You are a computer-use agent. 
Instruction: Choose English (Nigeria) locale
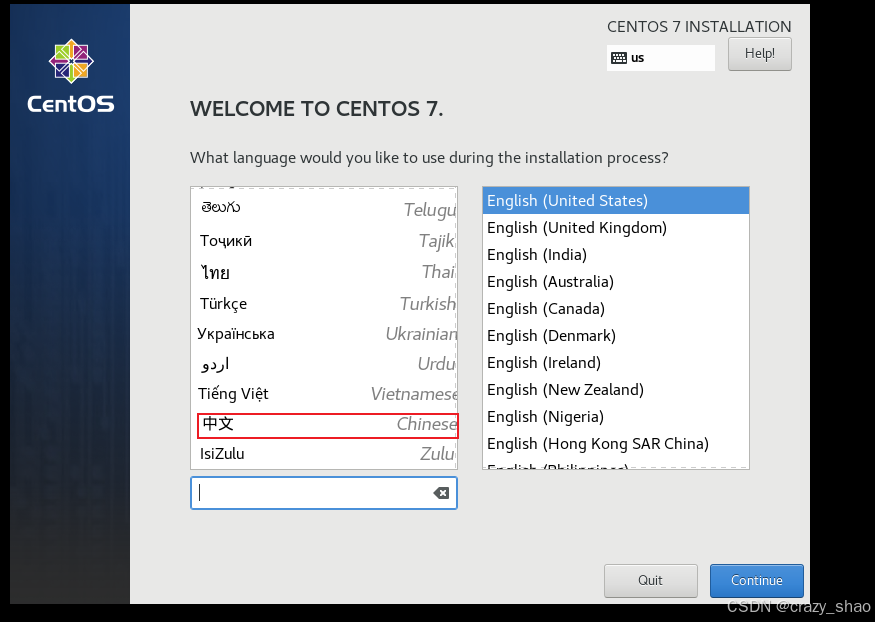(616, 417)
